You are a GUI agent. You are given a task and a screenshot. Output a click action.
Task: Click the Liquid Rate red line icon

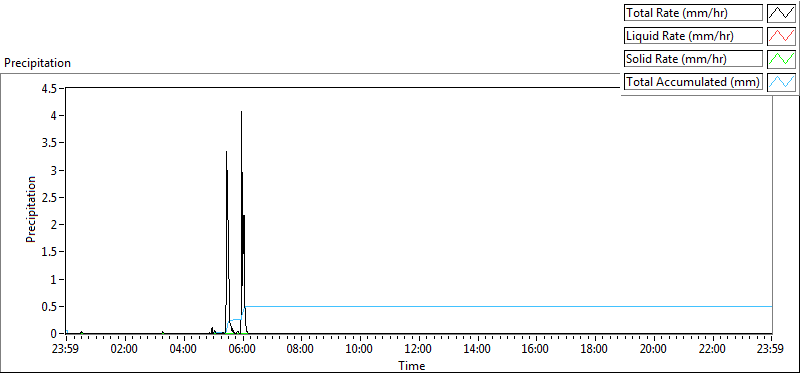pyautogui.click(x=782, y=36)
